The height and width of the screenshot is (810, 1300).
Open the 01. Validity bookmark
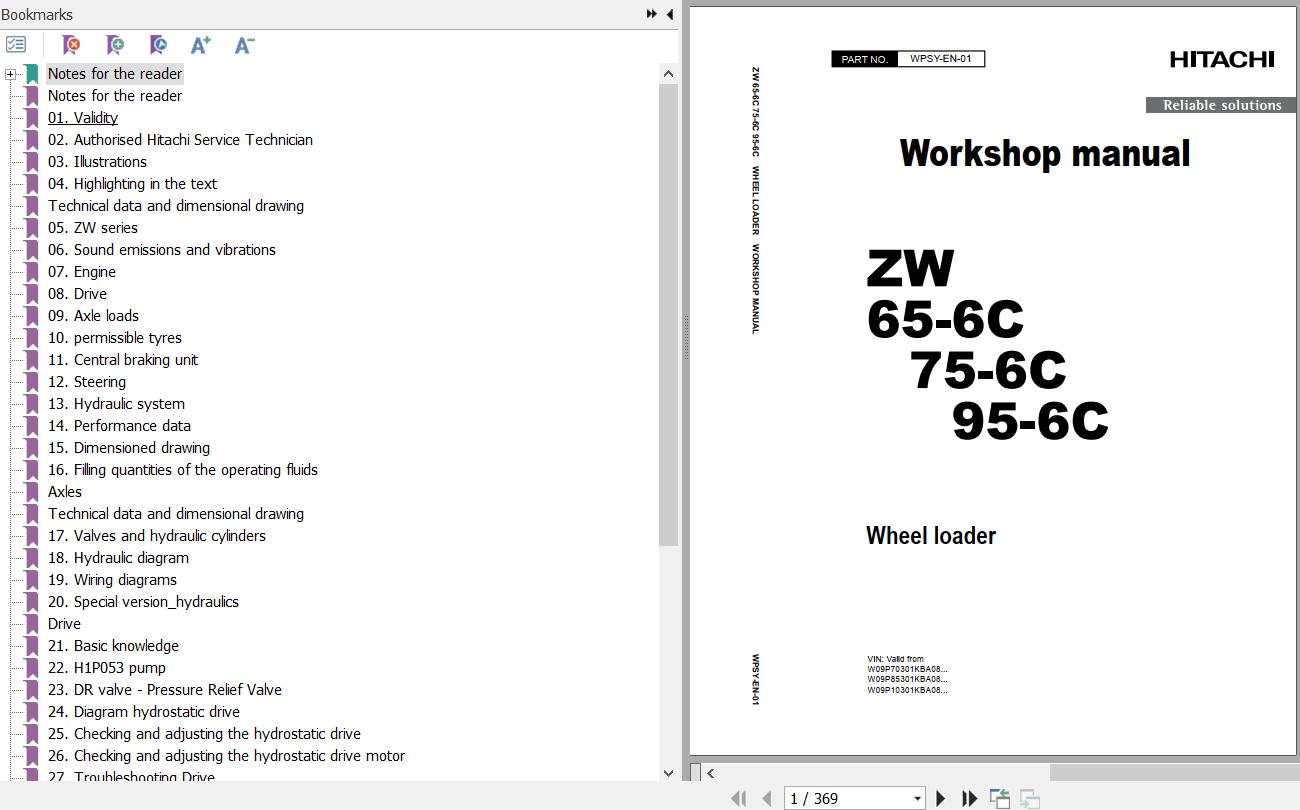(x=83, y=118)
